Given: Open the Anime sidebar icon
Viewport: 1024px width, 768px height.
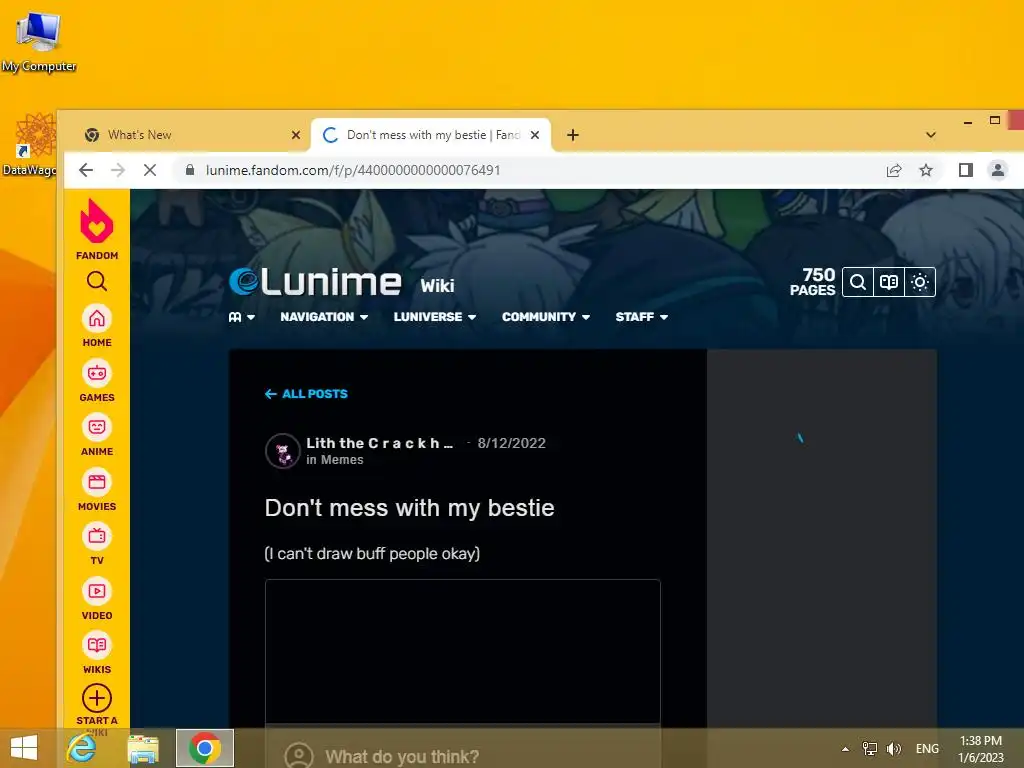Looking at the screenshot, I should [x=97, y=427].
